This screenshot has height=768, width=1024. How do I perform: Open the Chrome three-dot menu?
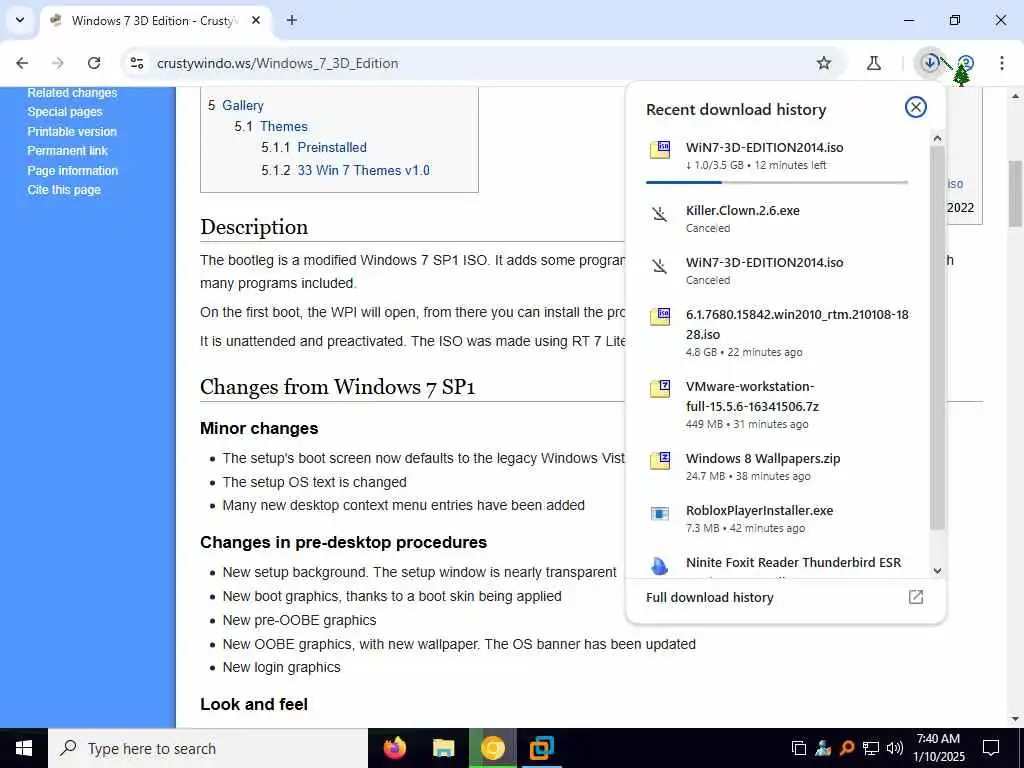pos(1002,63)
